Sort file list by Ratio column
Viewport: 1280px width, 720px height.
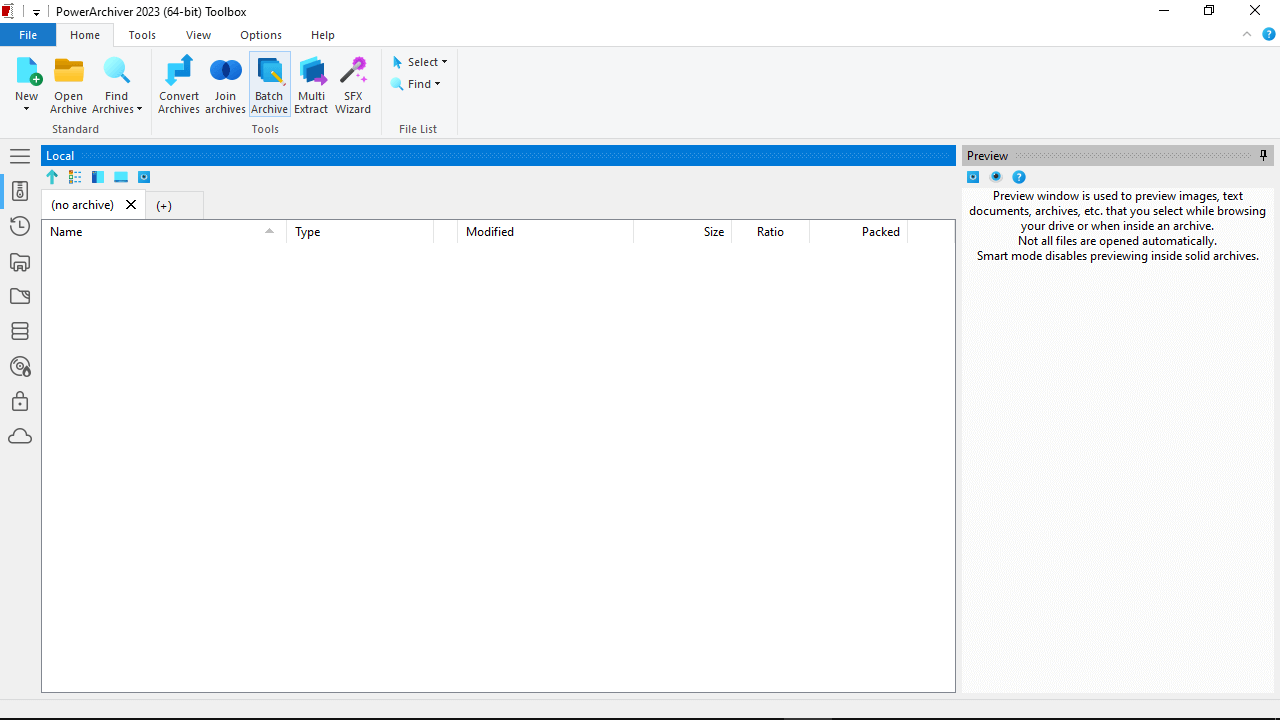click(770, 232)
